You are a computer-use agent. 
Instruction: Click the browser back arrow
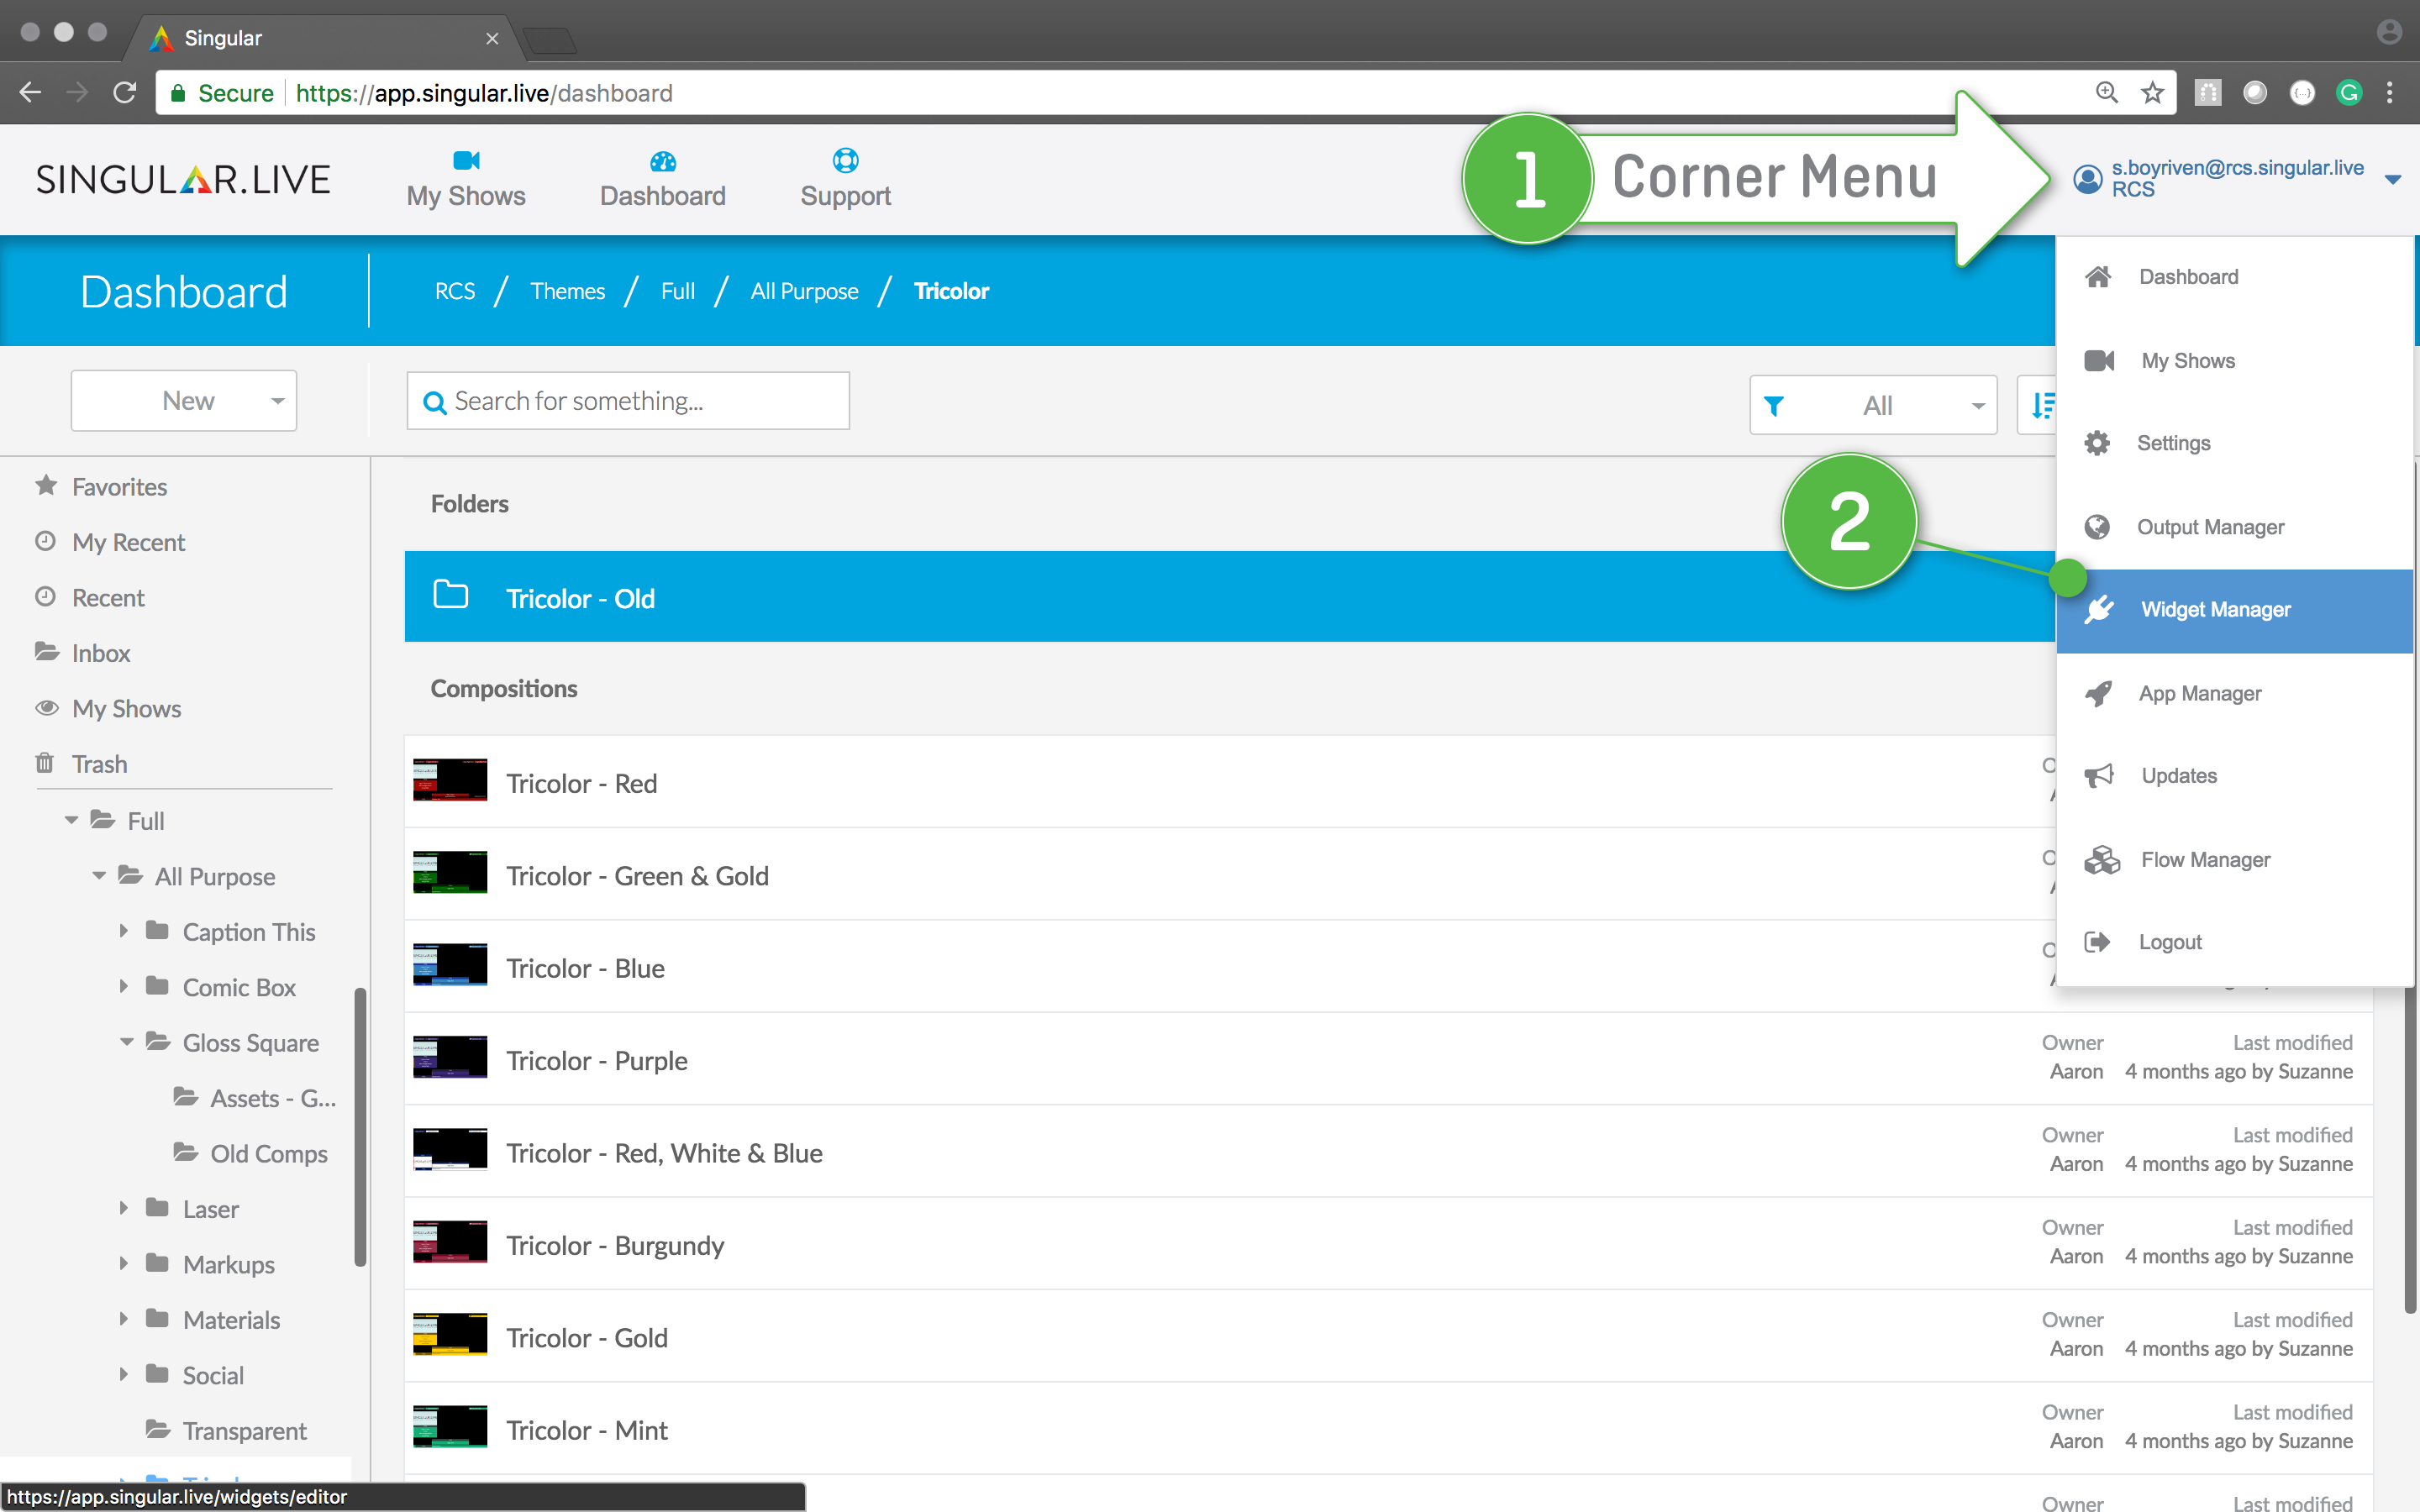[30, 93]
